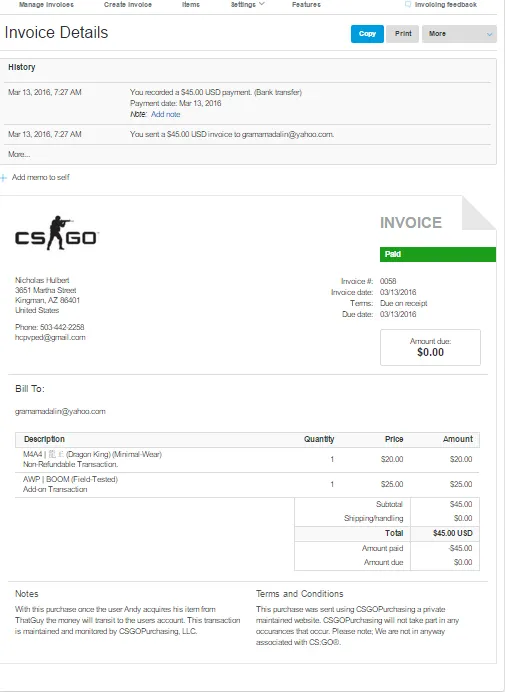The image size is (505, 692).
Task: Click the Amount due $0.00 box
Action: click(x=430, y=347)
